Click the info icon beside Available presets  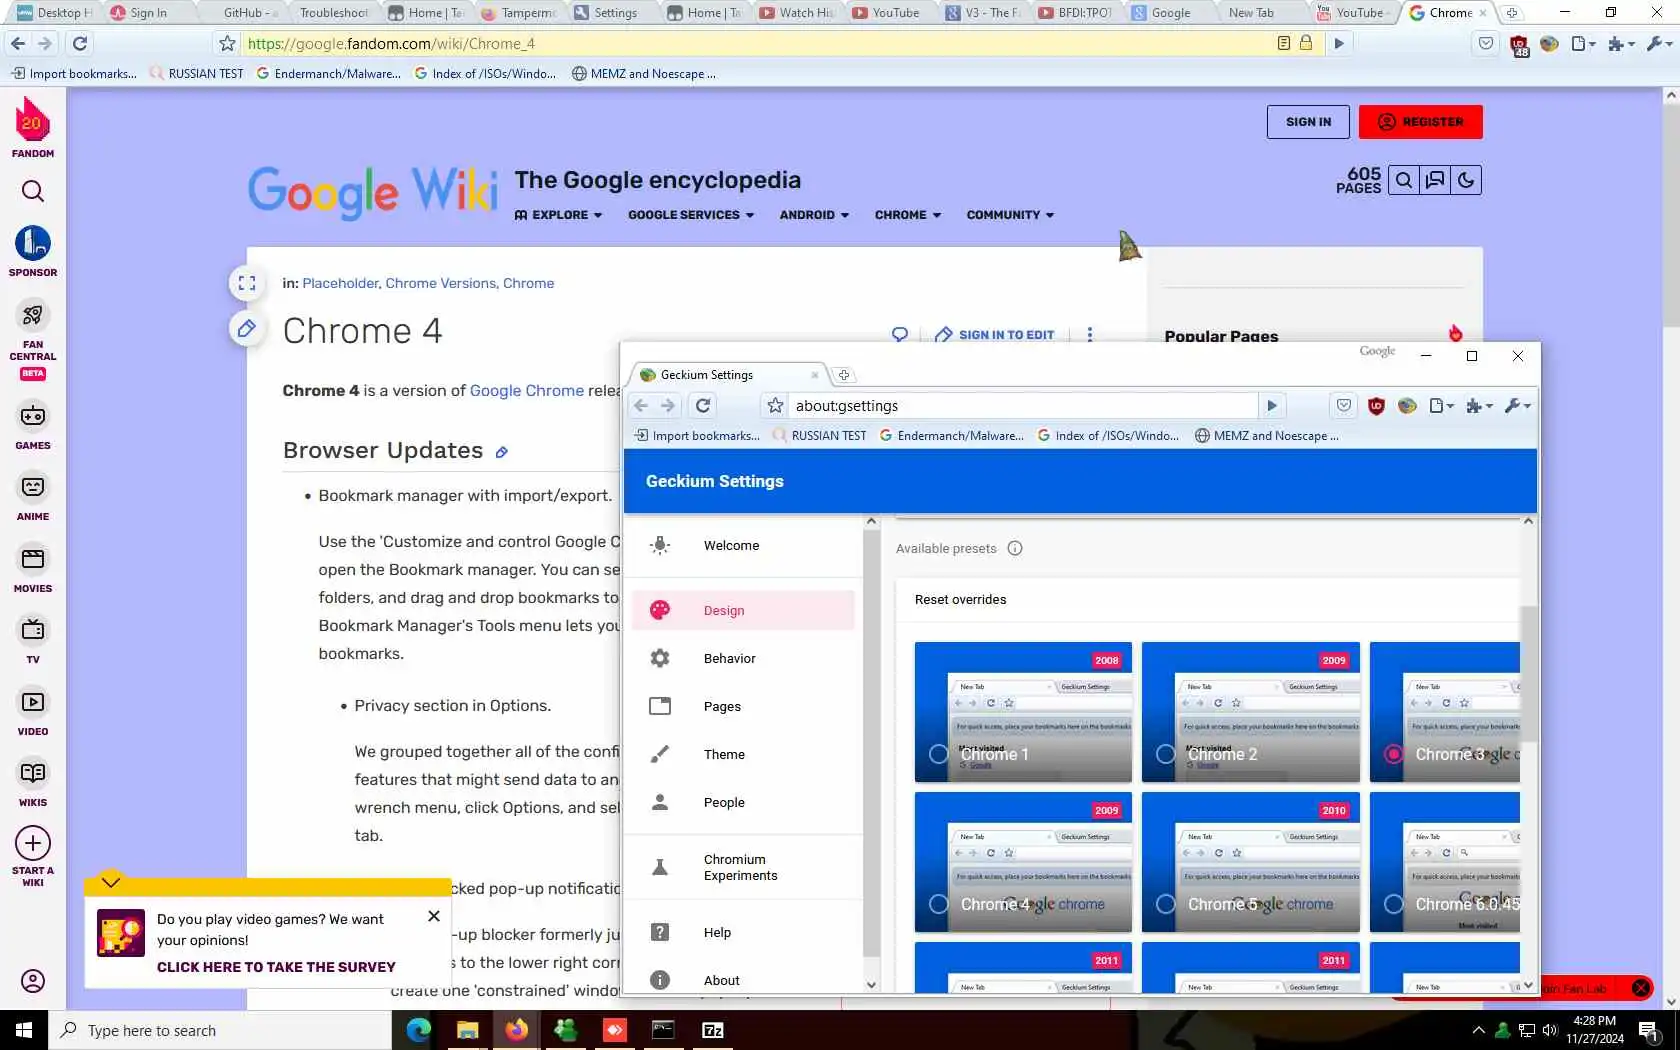pos(1015,549)
